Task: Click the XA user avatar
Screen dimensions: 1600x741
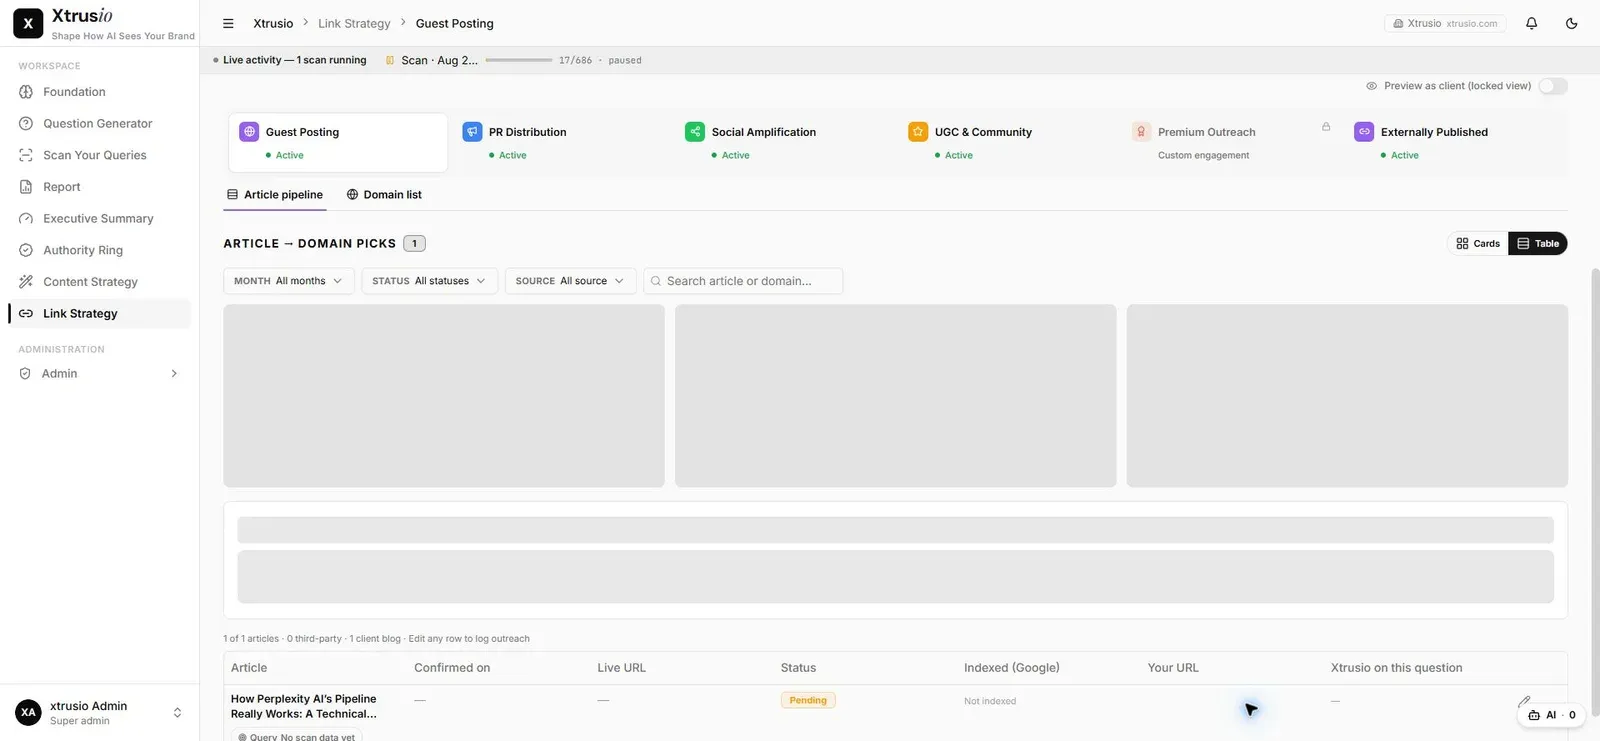Action: tap(28, 713)
